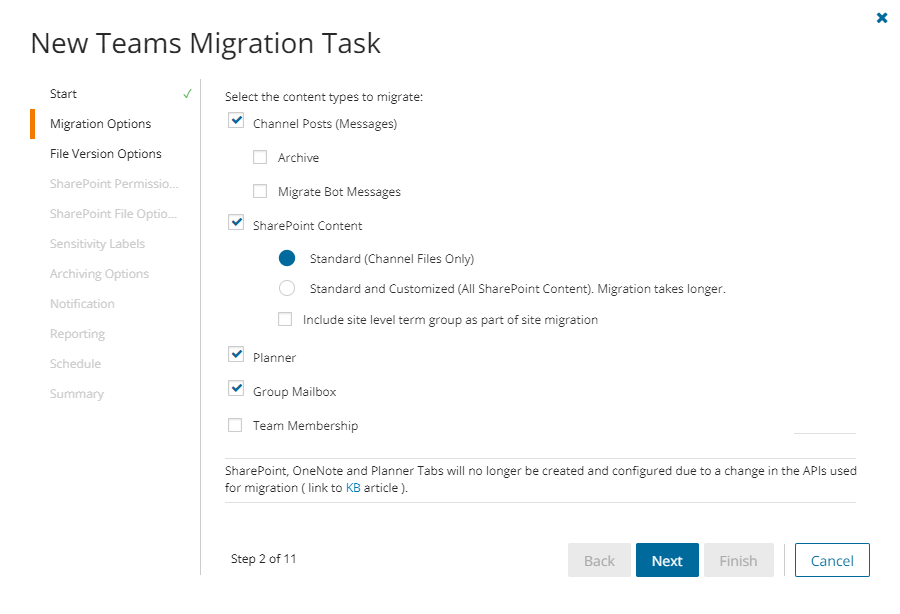
Task: Choose Standard and Customized radio option
Action: [x=287, y=289]
